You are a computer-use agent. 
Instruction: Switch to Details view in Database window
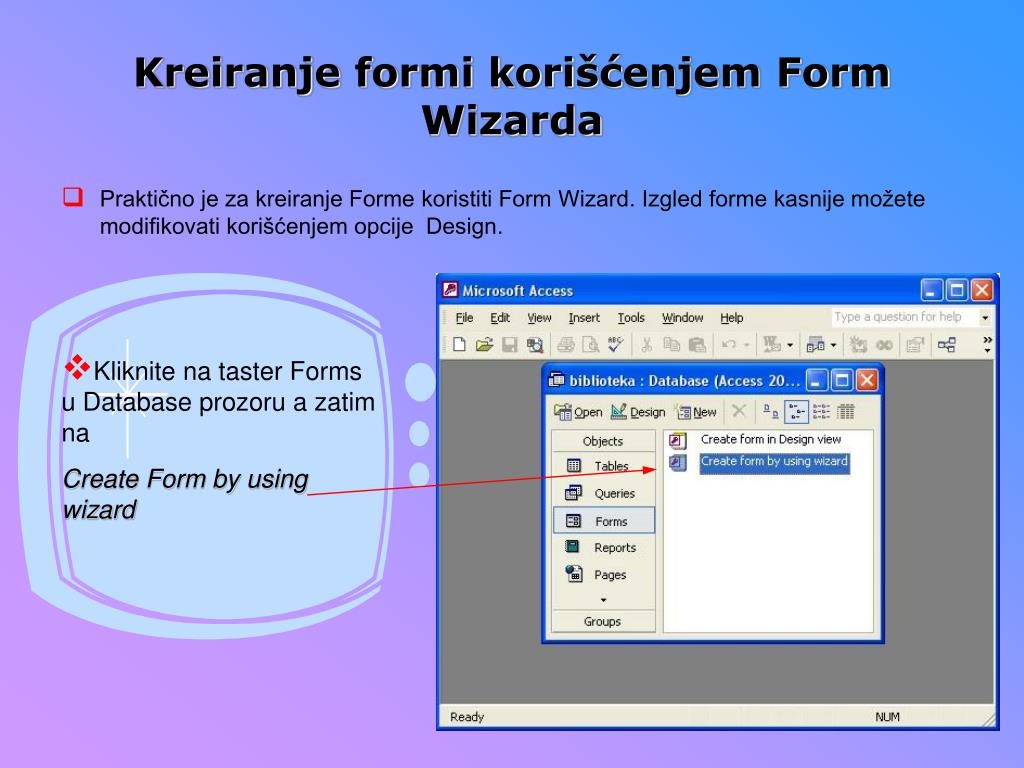click(846, 411)
